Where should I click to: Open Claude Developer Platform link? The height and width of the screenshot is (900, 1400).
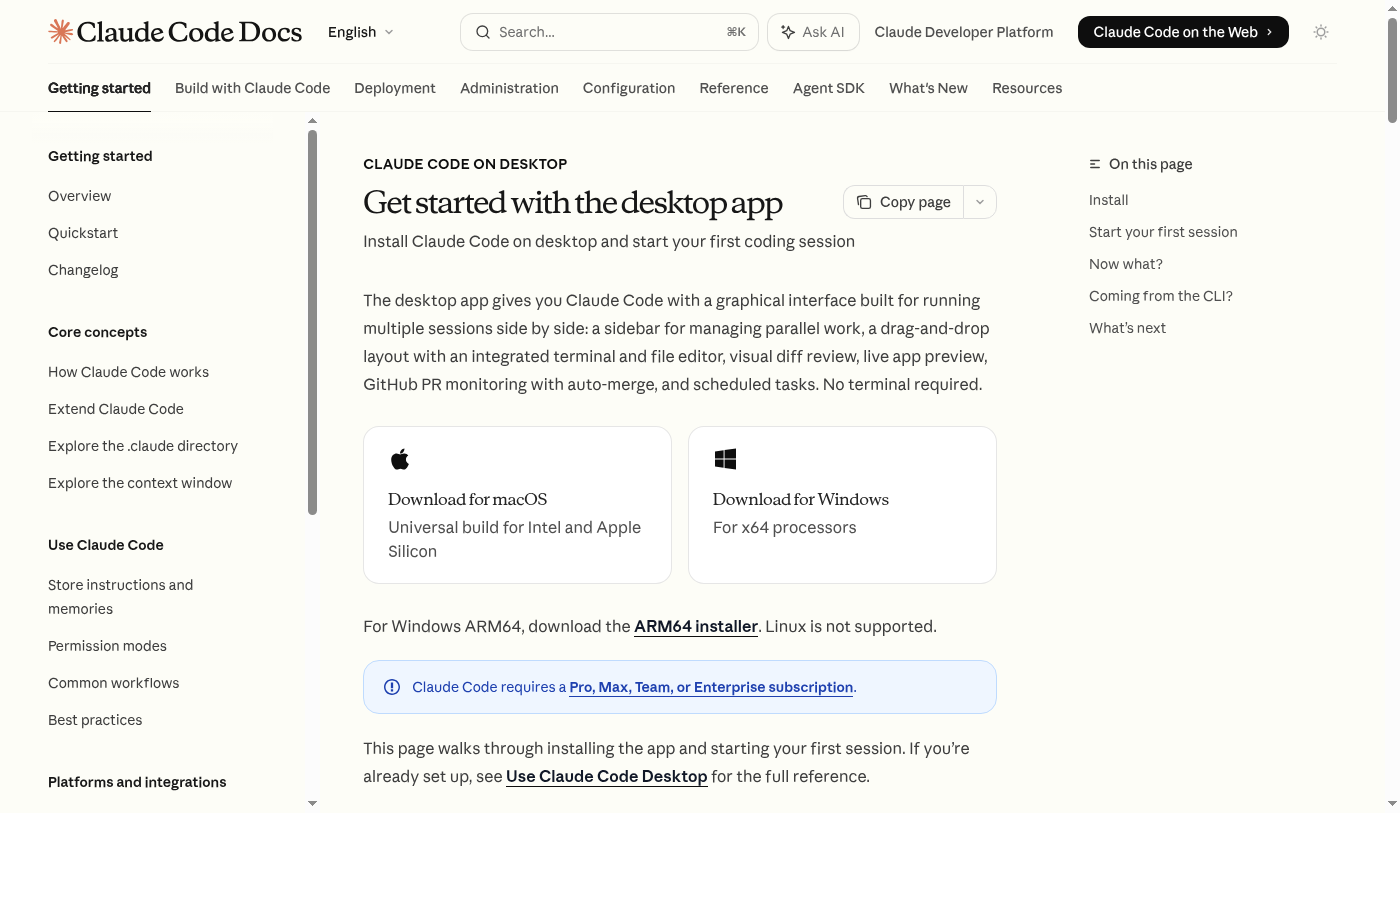click(964, 32)
